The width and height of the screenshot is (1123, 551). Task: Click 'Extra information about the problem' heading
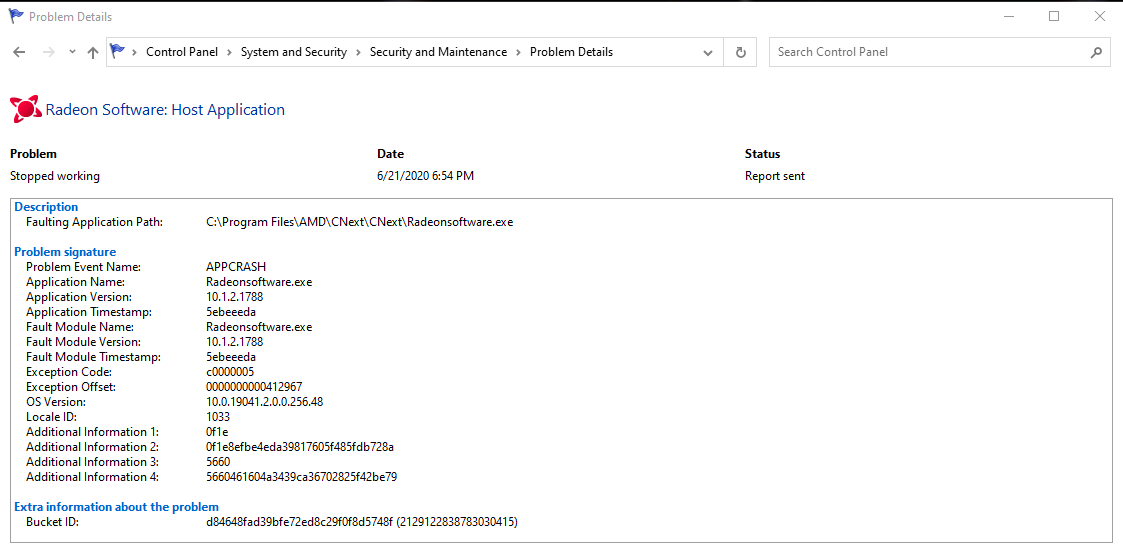[x=117, y=507]
